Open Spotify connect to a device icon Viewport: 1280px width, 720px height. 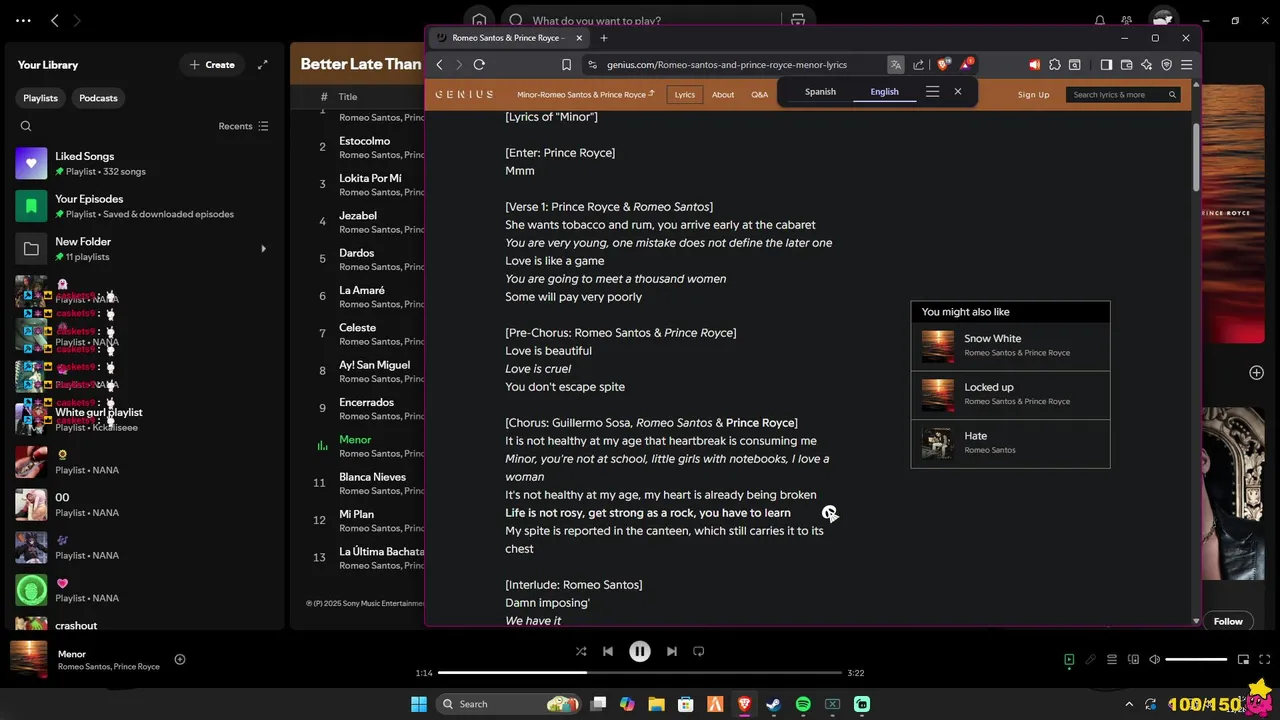(1133, 659)
